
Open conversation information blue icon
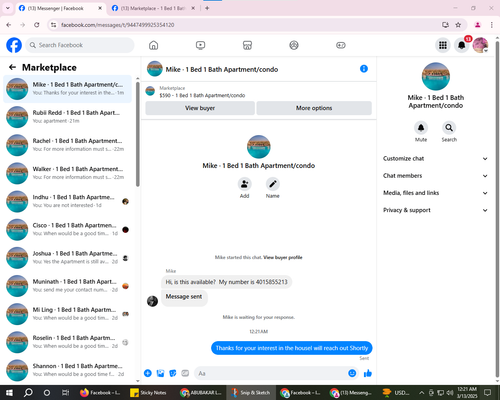(x=364, y=69)
